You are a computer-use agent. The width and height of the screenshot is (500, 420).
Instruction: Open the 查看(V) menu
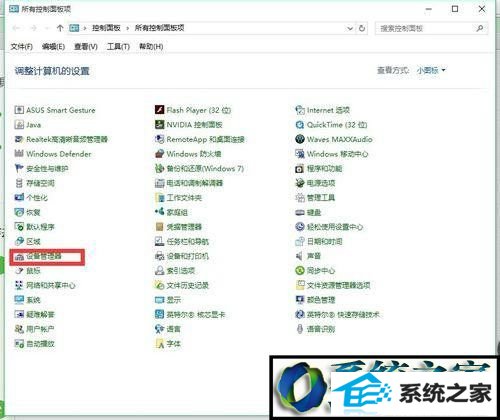[x=86, y=47]
